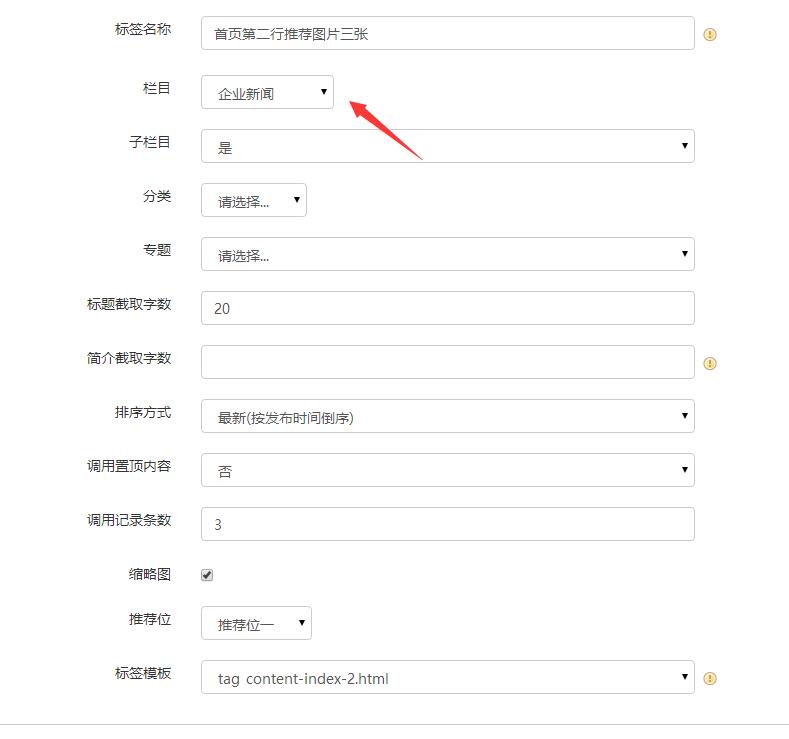Click the 调用记录条数 input field
The image size is (789, 739).
coord(447,524)
